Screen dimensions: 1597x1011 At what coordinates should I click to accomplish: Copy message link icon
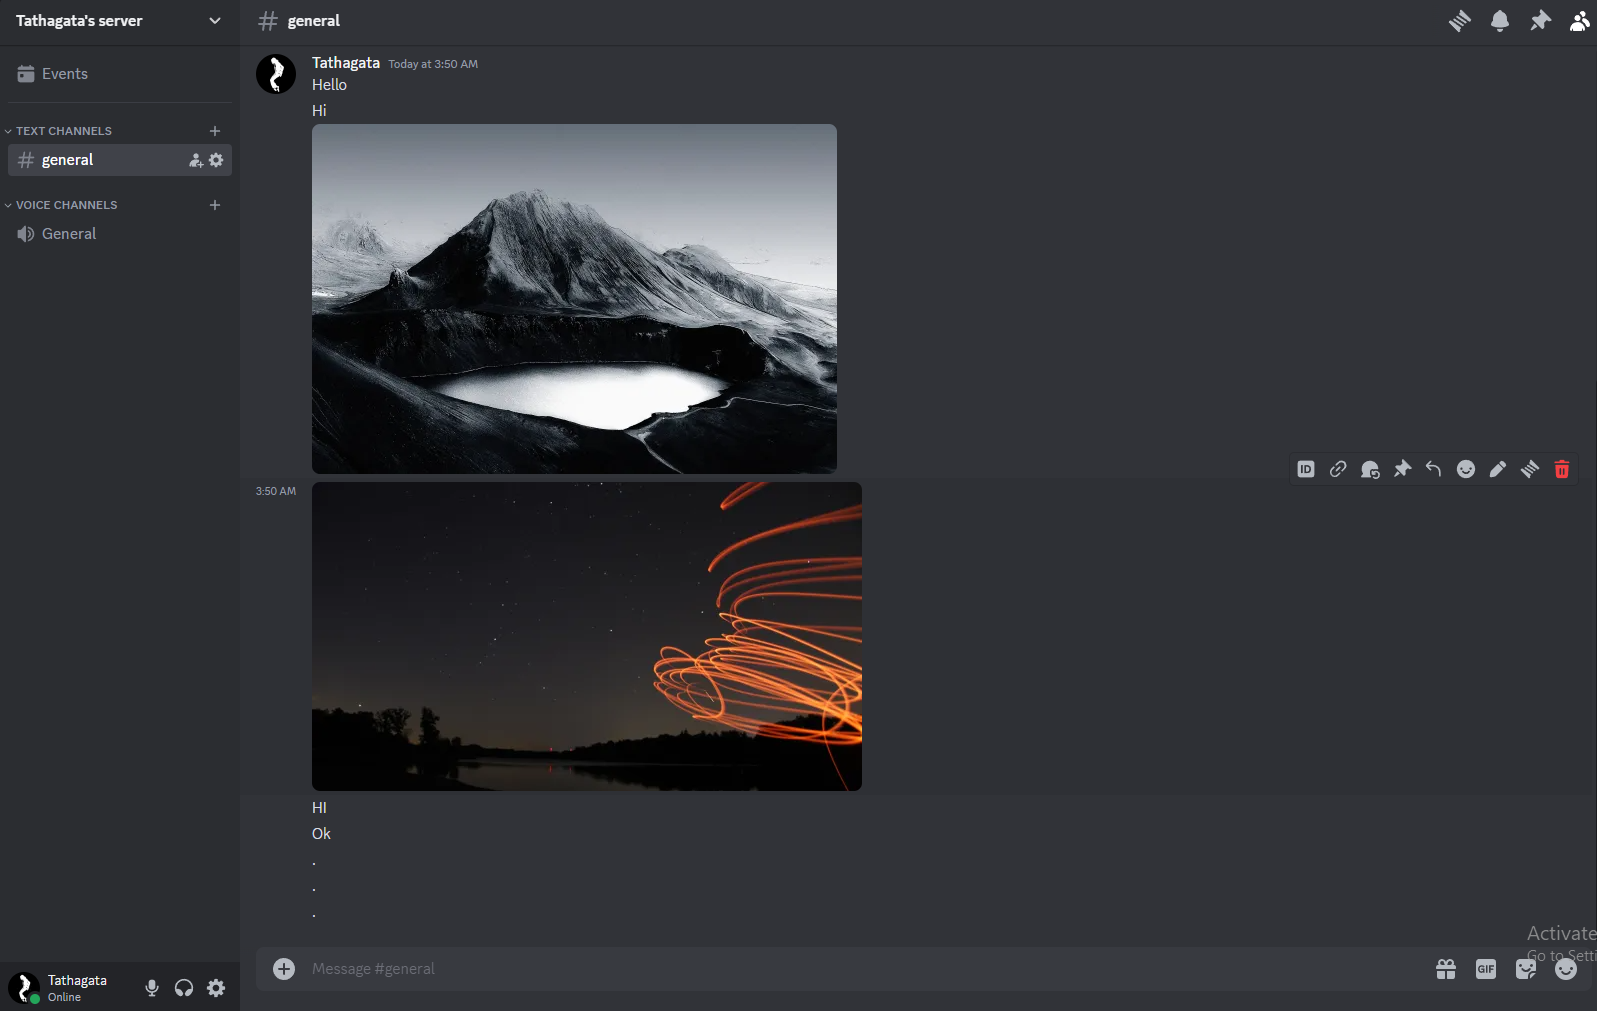tap(1338, 469)
